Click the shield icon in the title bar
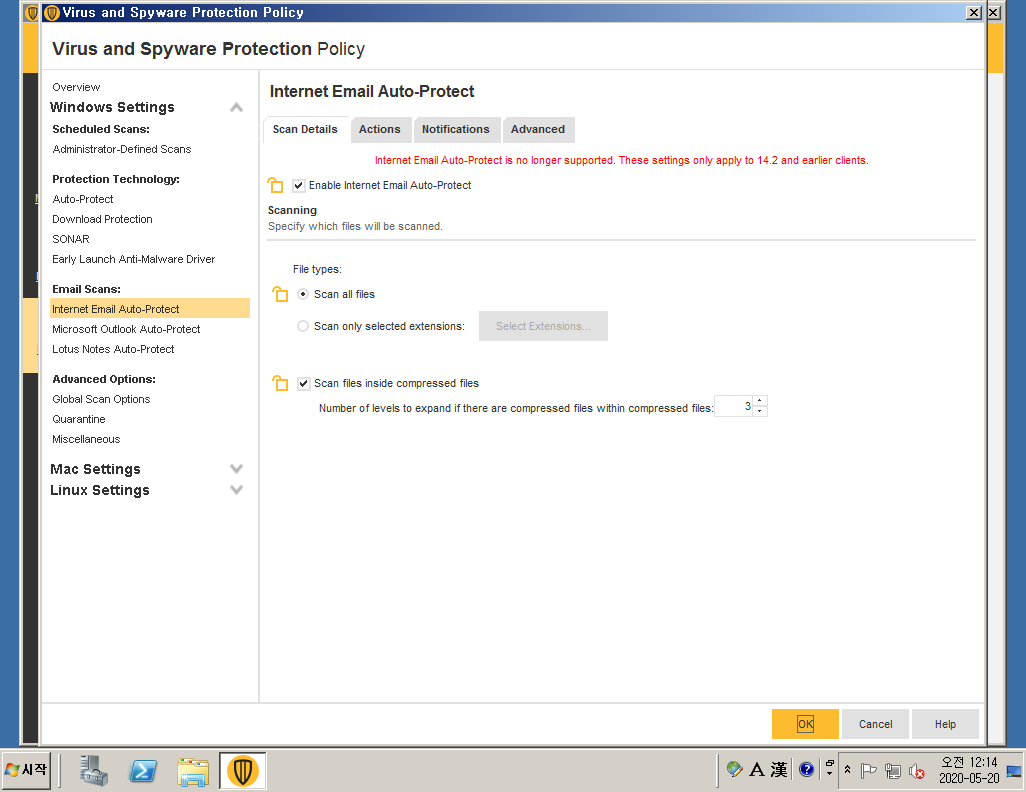This screenshot has height=792, width=1026. (x=52, y=12)
